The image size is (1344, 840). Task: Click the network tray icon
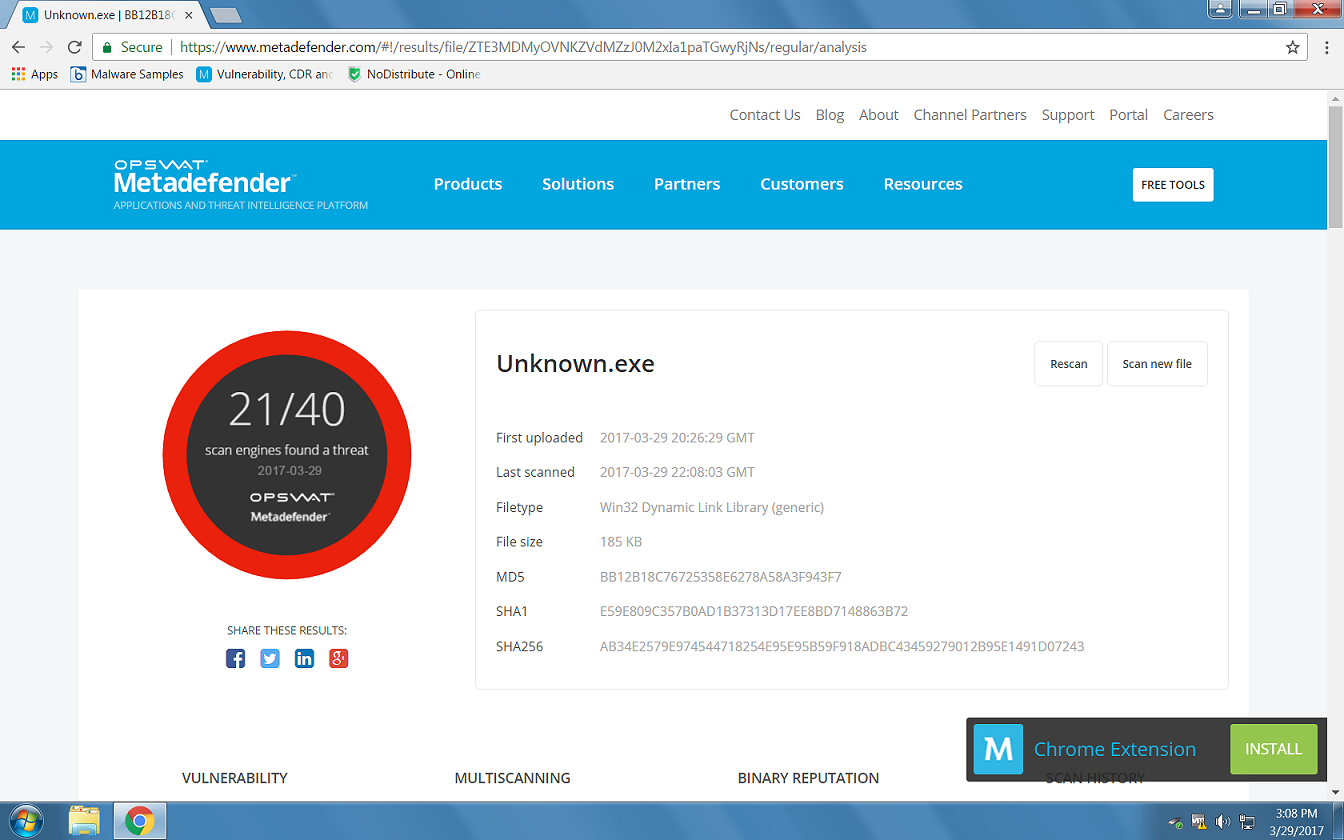[1247, 822]
